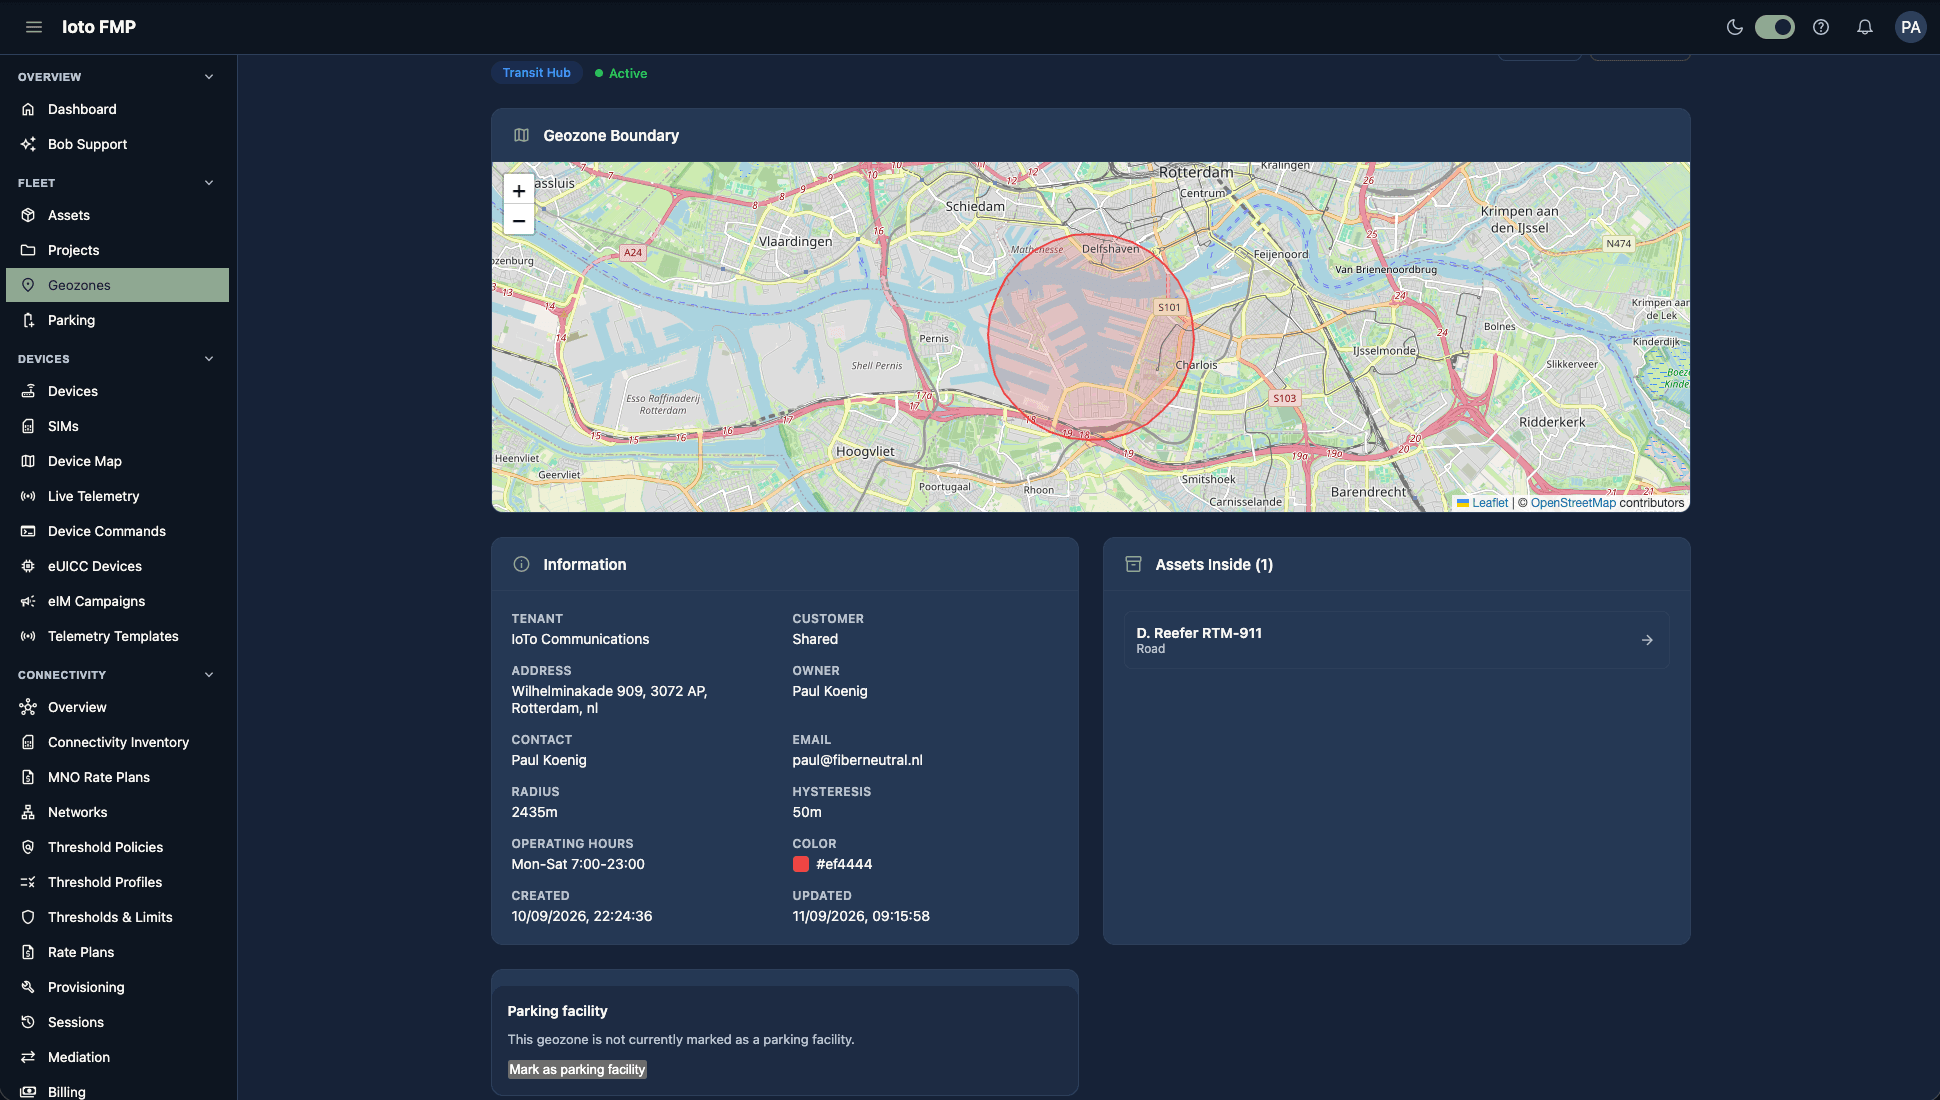This screenshot has height=1100, width=1940.
Task: Click the Device Commands terminal icon
Action: click(28, 531)
